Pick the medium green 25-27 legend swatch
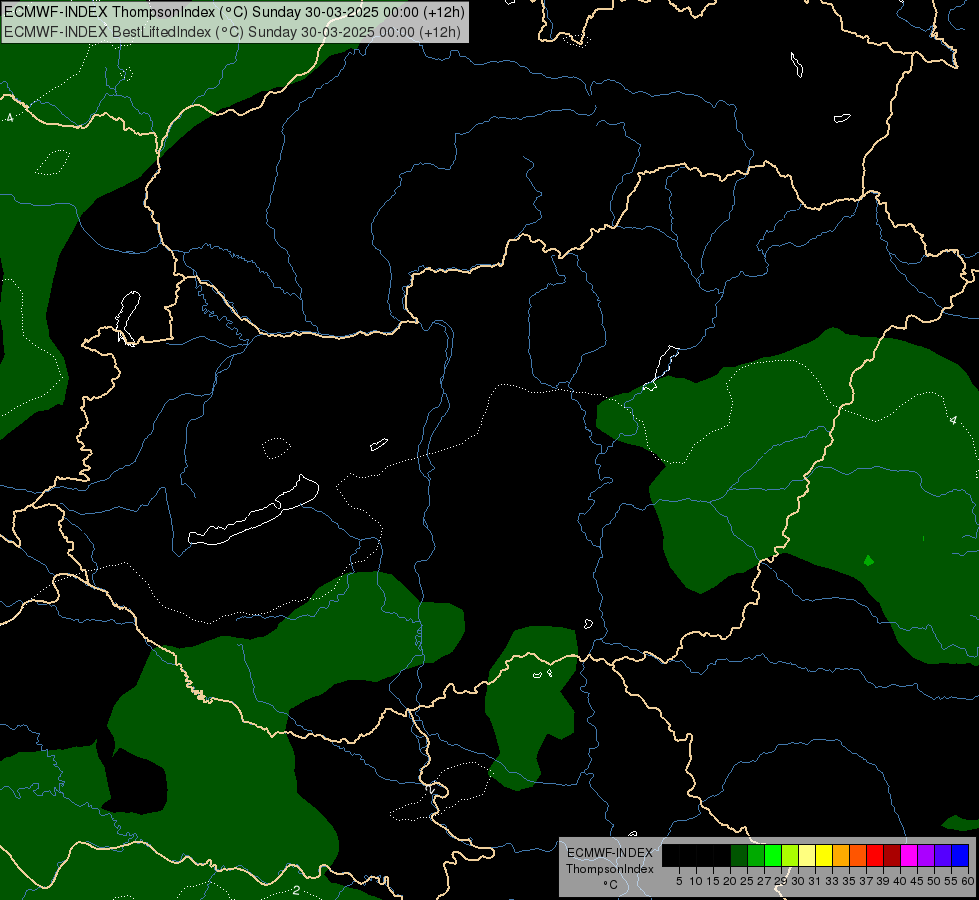This screenshot has height=900, width=979. click(x=756, y=856)
